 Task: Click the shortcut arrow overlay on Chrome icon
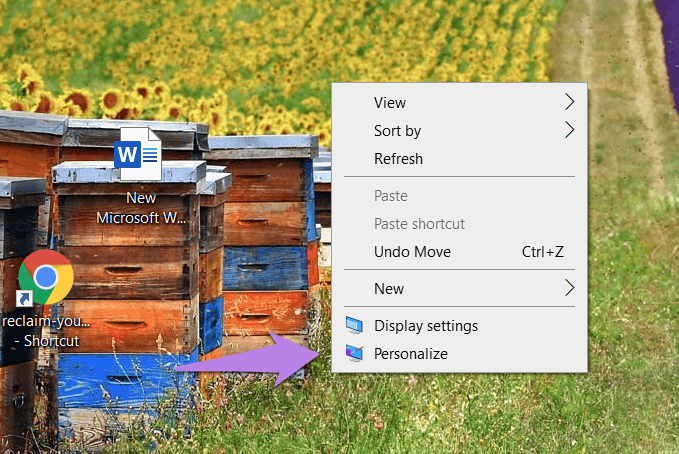pyautogui.click(x=25, y=299)
